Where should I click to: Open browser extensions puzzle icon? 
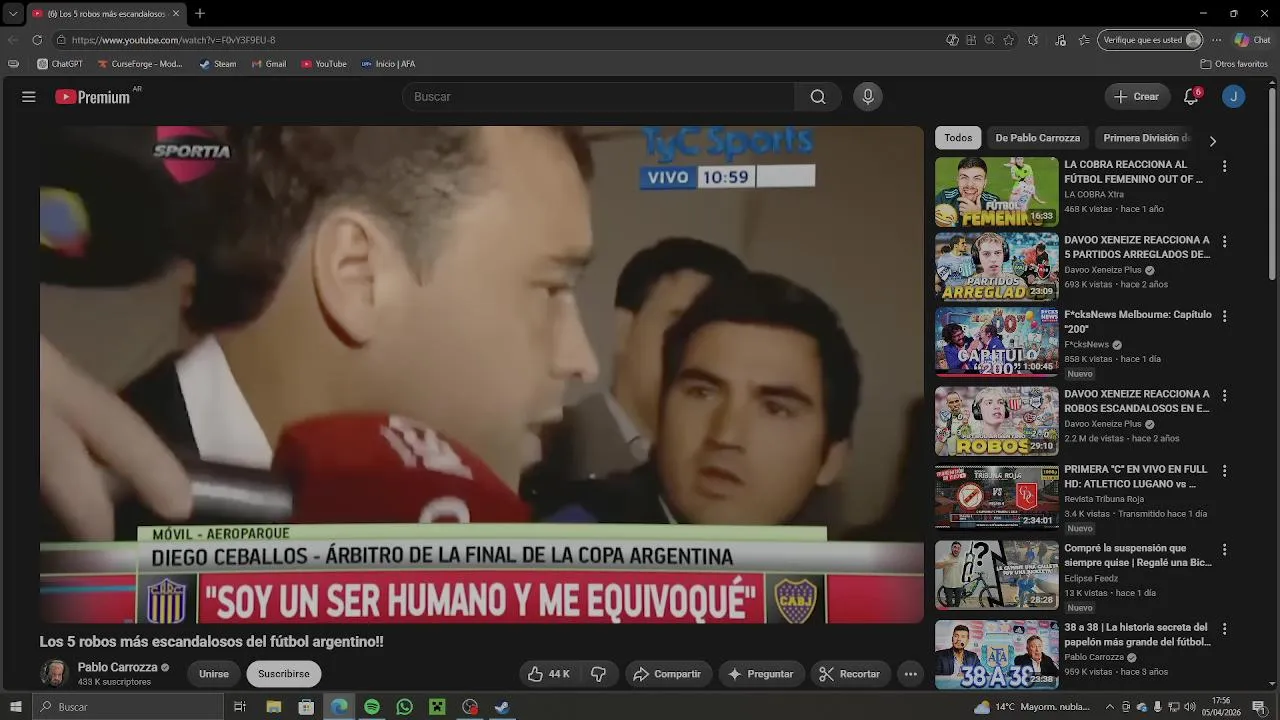(x=1033, y=40)
